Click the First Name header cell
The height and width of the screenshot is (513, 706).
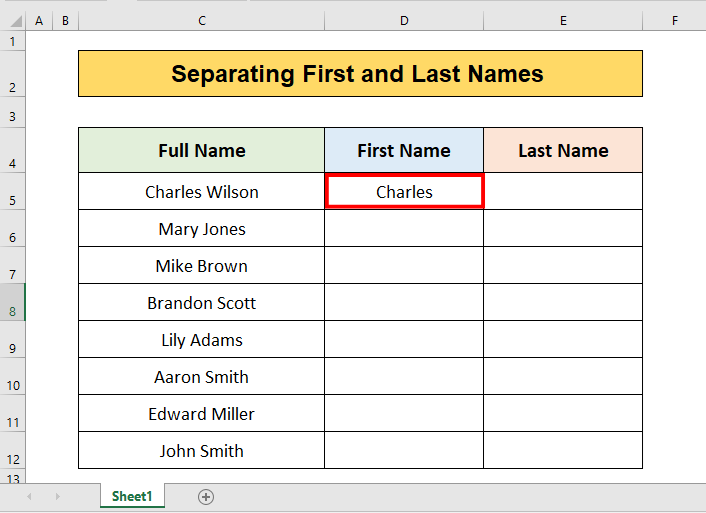404,151
